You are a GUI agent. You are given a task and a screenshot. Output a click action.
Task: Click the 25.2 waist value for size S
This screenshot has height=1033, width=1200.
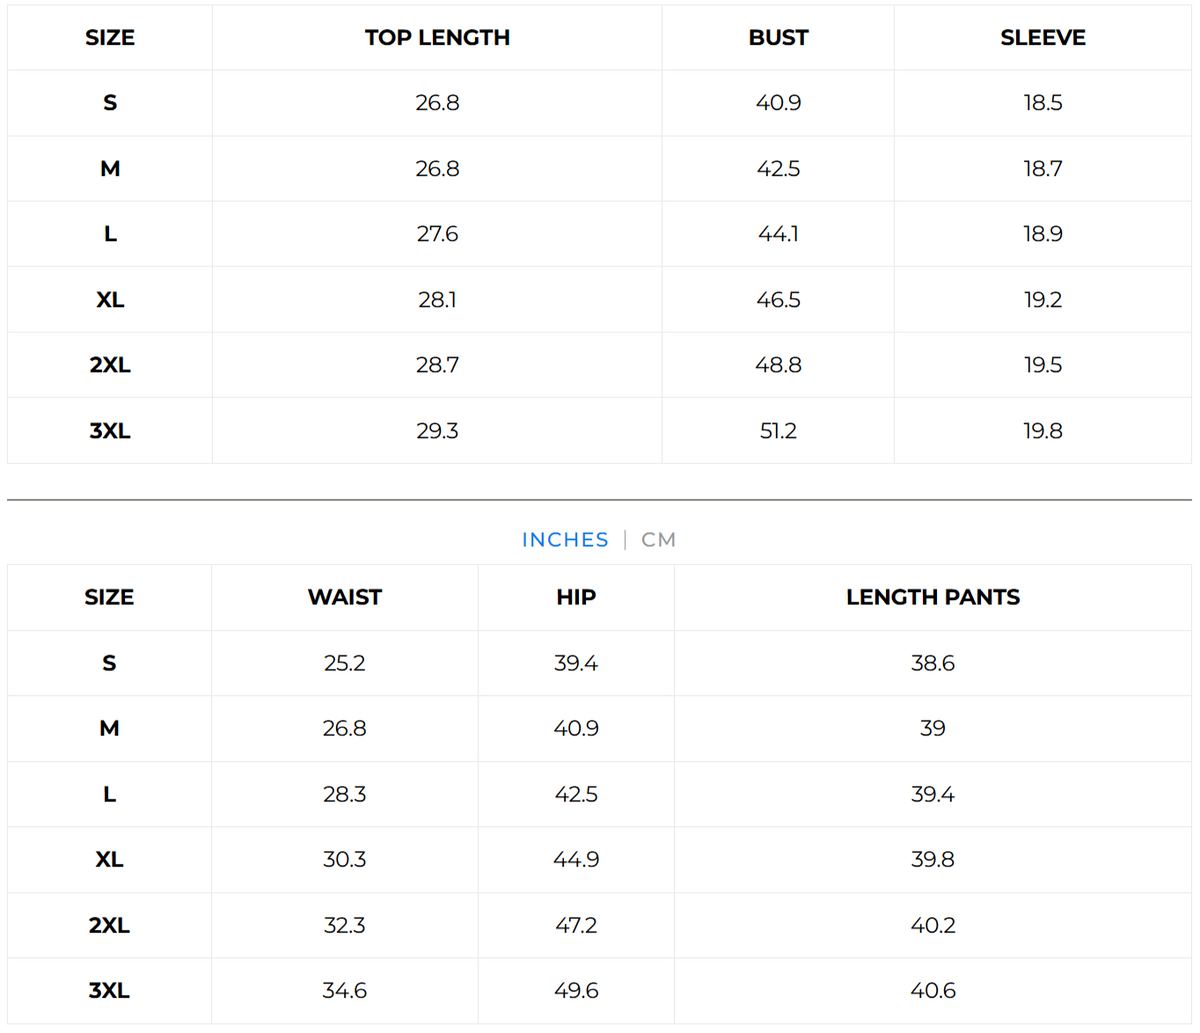click(344, 663)
